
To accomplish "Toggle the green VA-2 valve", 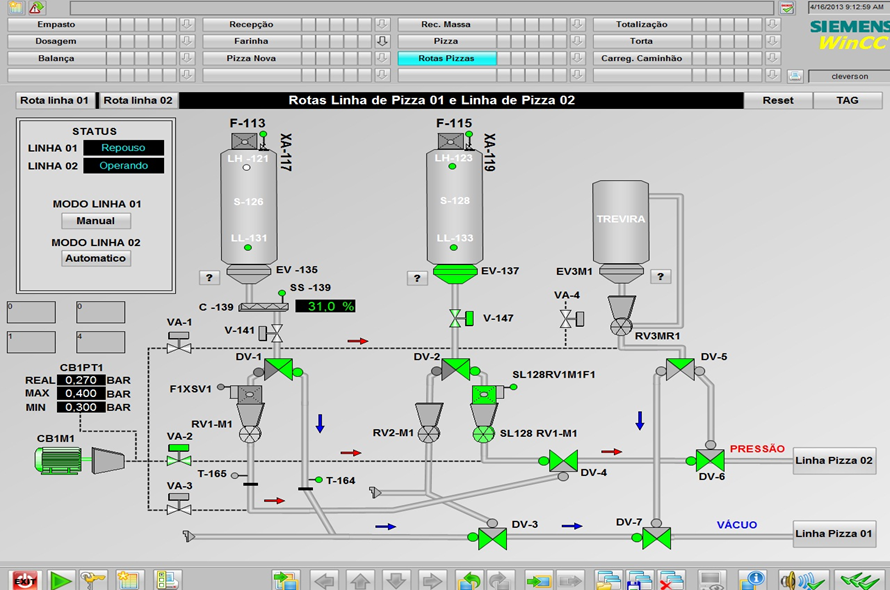I will point(179,460).
